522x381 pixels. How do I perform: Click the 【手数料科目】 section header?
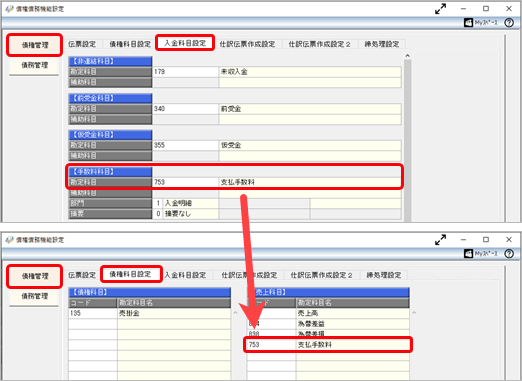[110, 172]
